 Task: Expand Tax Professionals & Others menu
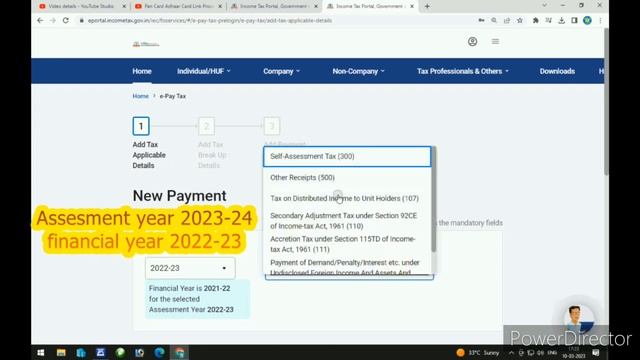(x=463, y=71)
